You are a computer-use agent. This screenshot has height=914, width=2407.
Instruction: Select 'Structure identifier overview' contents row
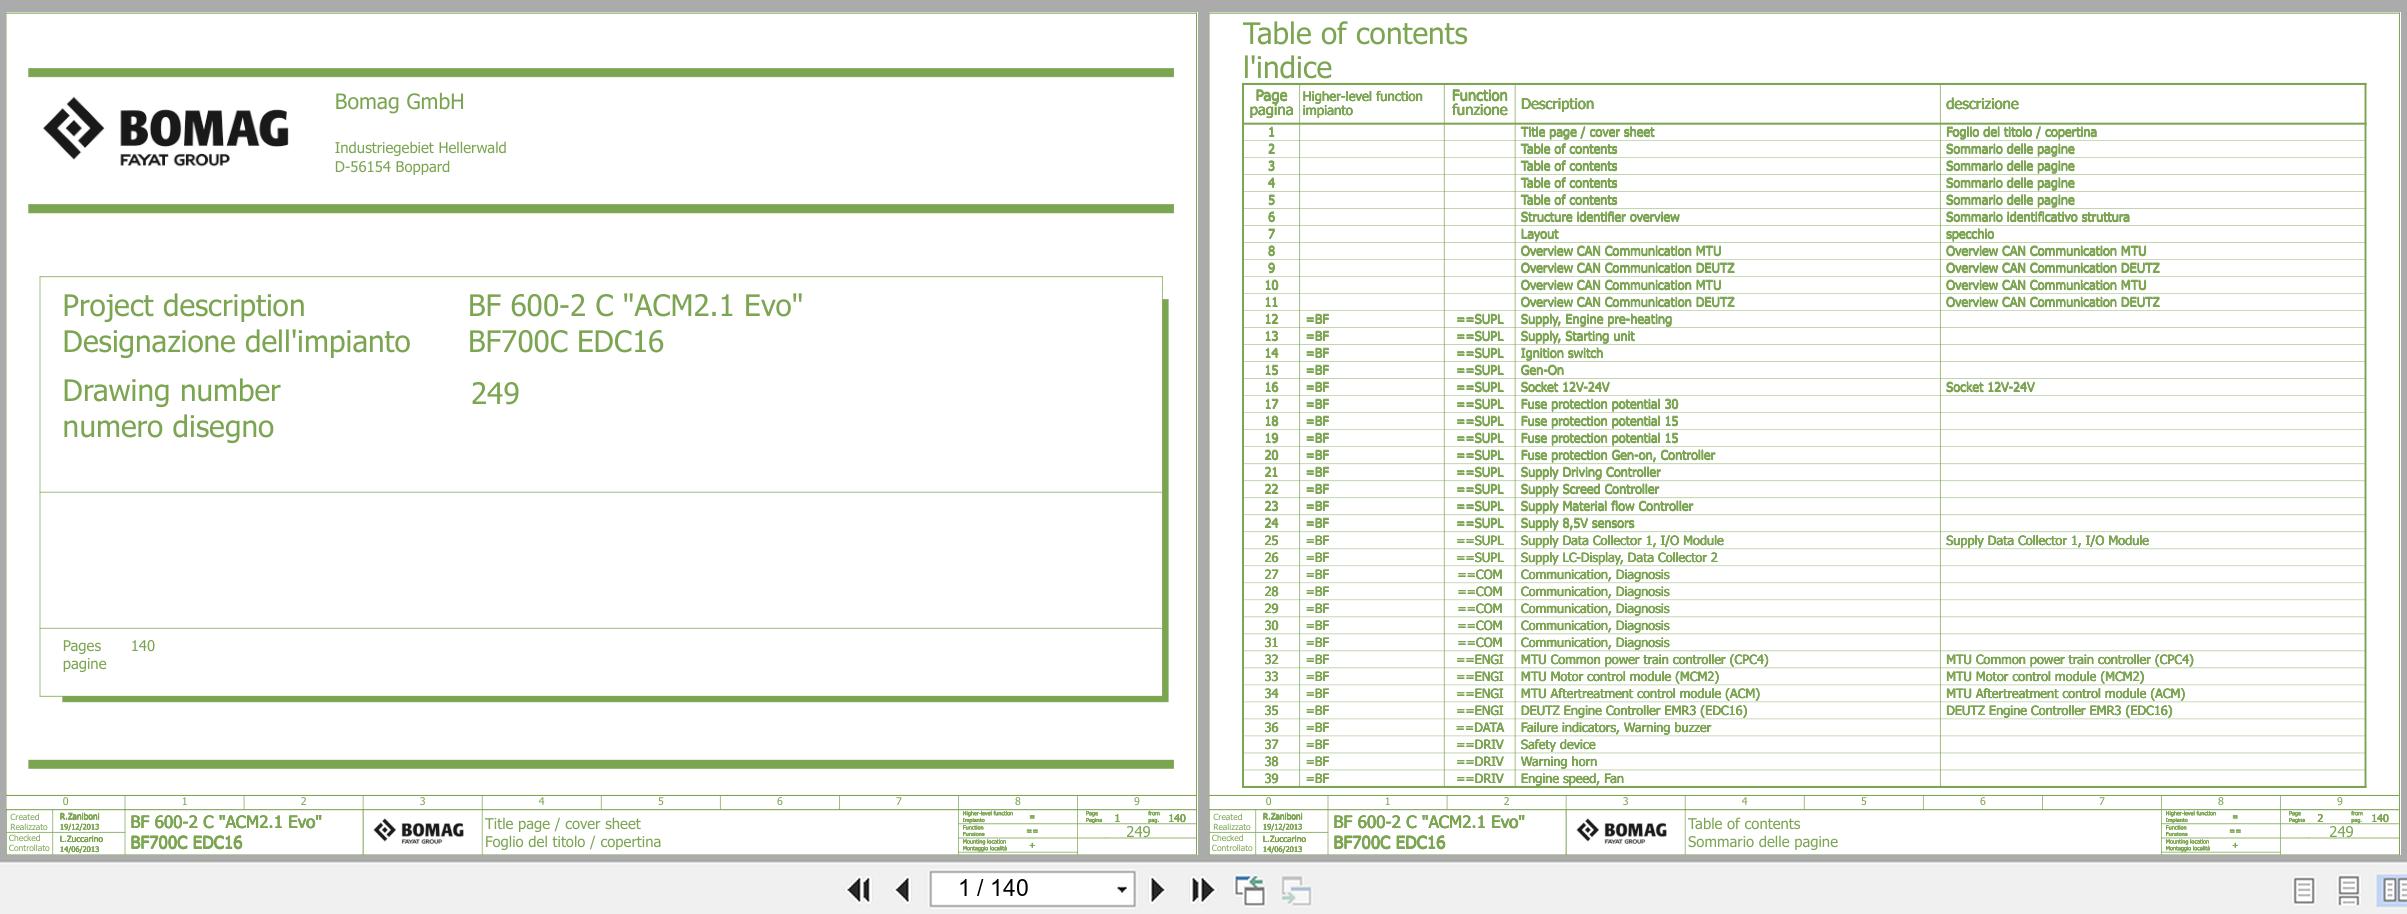1599,218
